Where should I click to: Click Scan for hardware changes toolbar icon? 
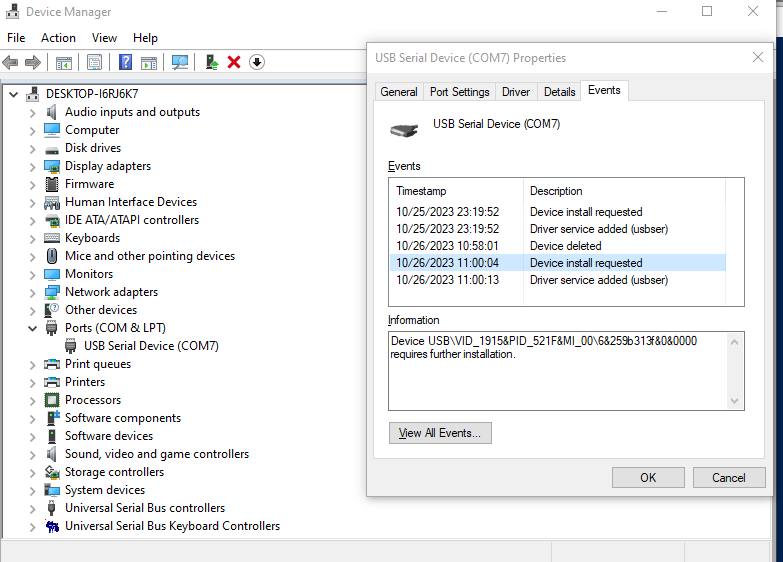pyautogui.click(x=180, y=62)
